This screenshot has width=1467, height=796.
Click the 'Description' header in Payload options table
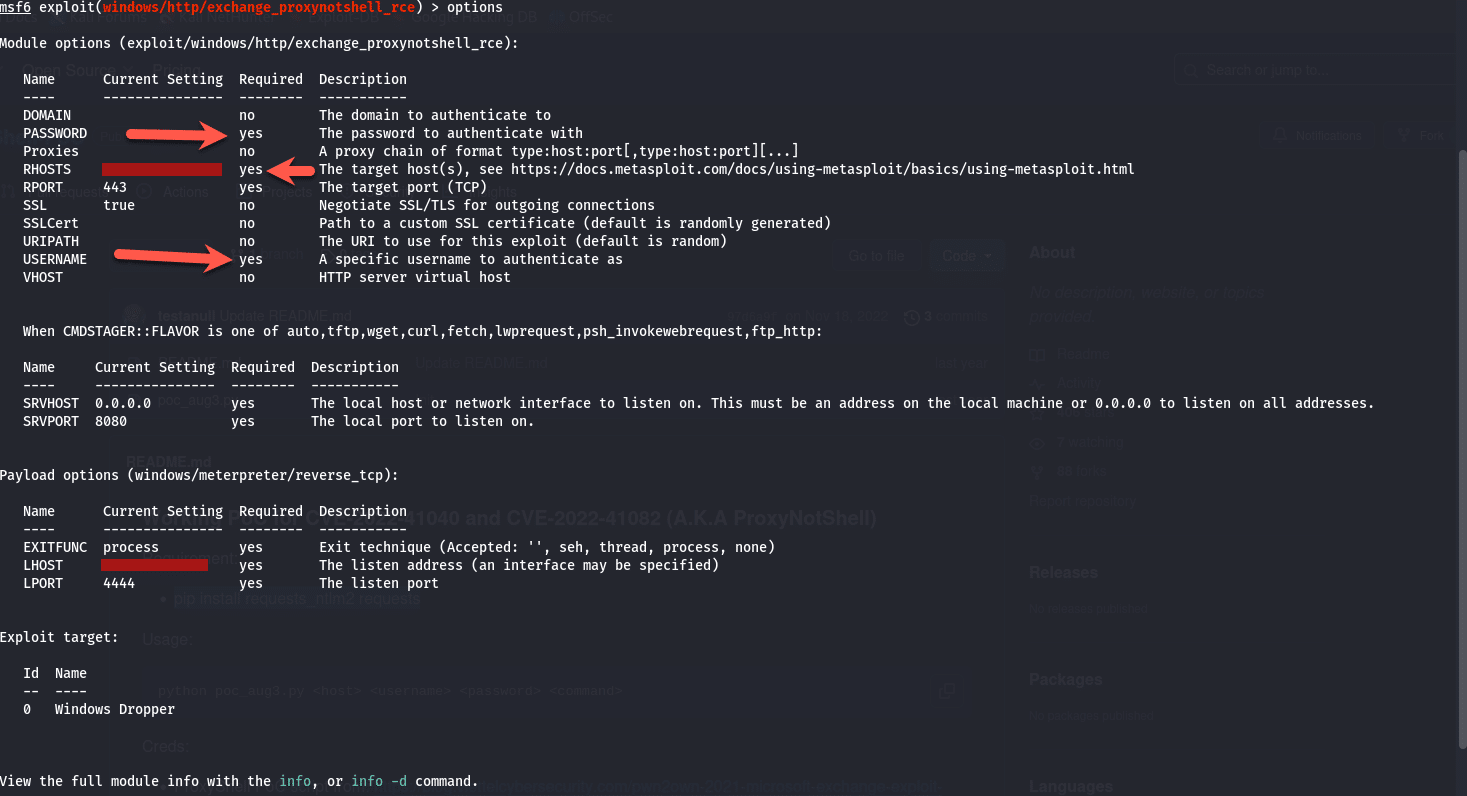click(363, 512)
